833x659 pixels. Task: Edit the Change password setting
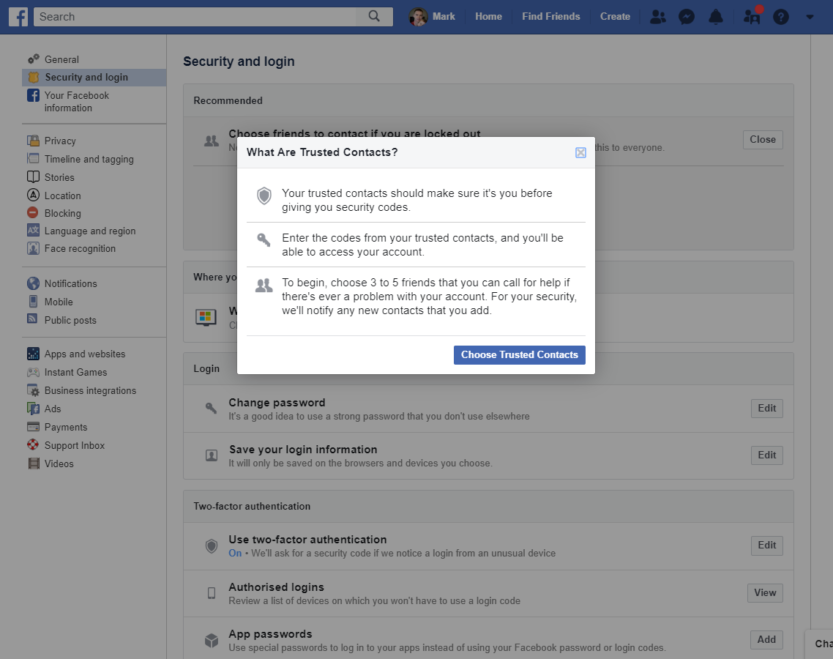pyautogui.click(x=766, y=408)
